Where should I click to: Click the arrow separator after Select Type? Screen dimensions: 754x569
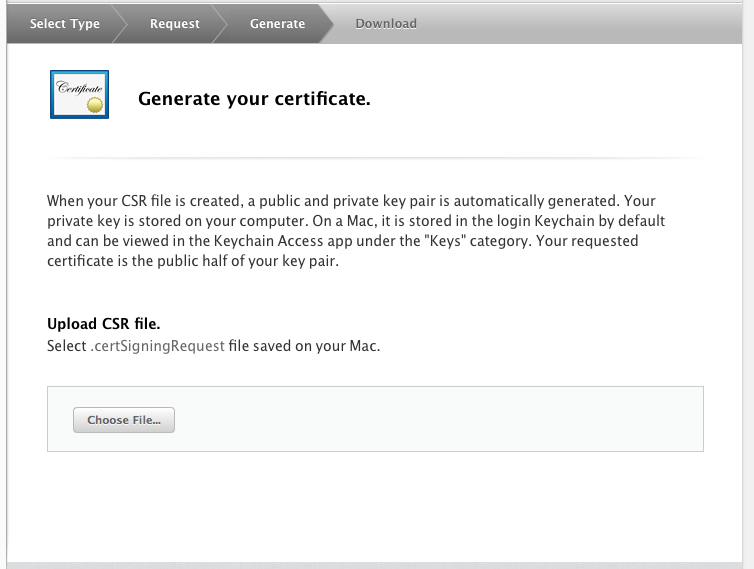[x=119, y=23]
